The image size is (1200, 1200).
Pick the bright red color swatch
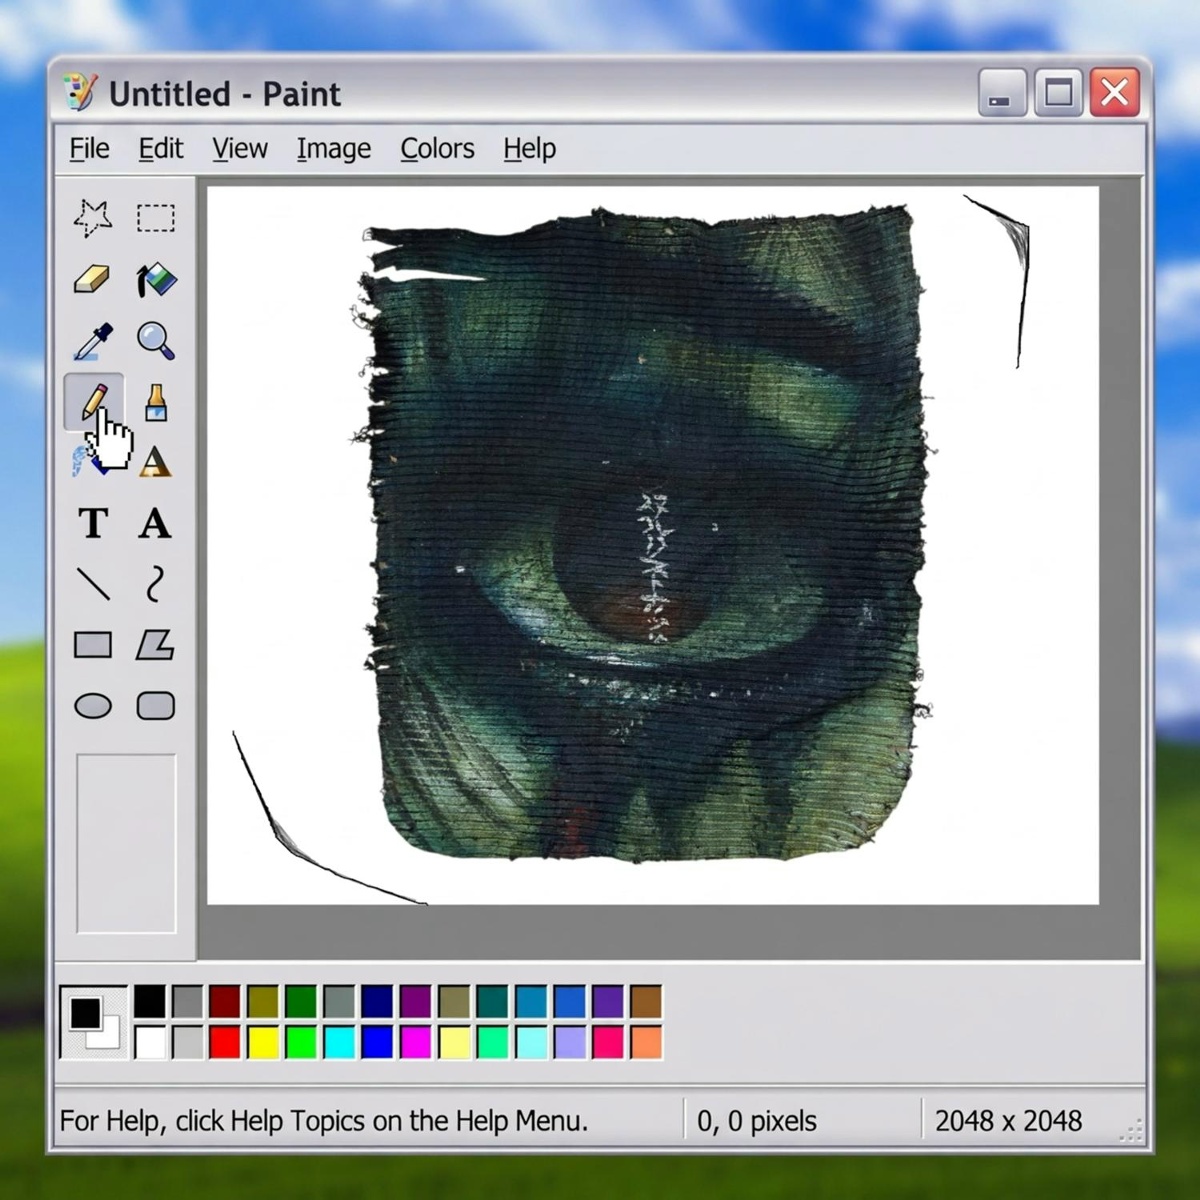coord(225,1042)
